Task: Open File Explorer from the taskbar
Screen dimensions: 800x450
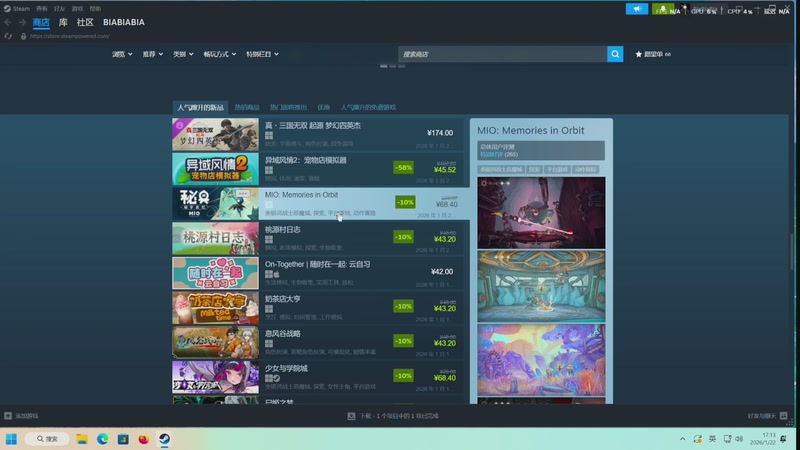Action: (x=82, y=439)
